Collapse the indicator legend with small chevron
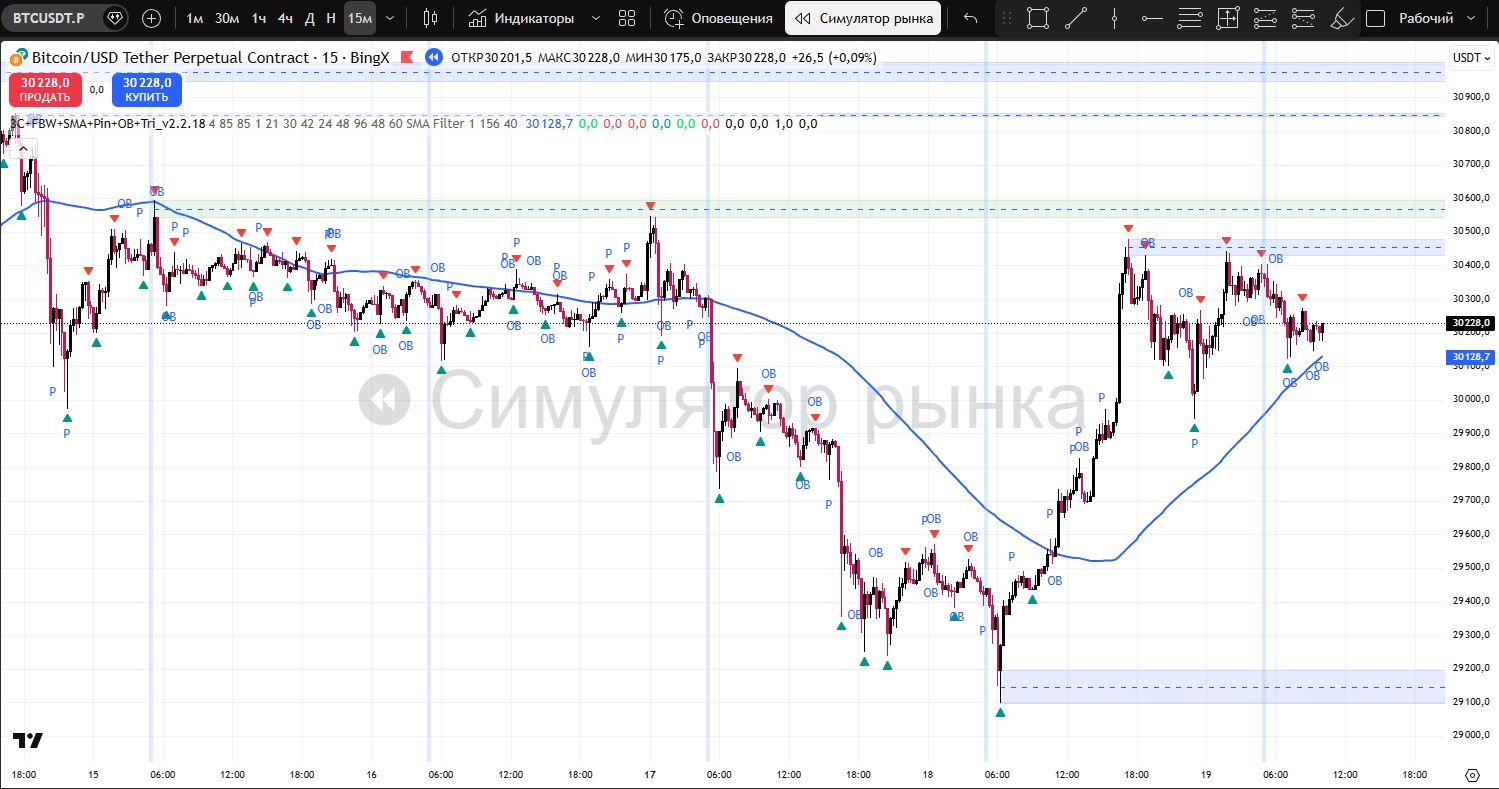Screen dimensions: 1499x789 pos(24,149)
